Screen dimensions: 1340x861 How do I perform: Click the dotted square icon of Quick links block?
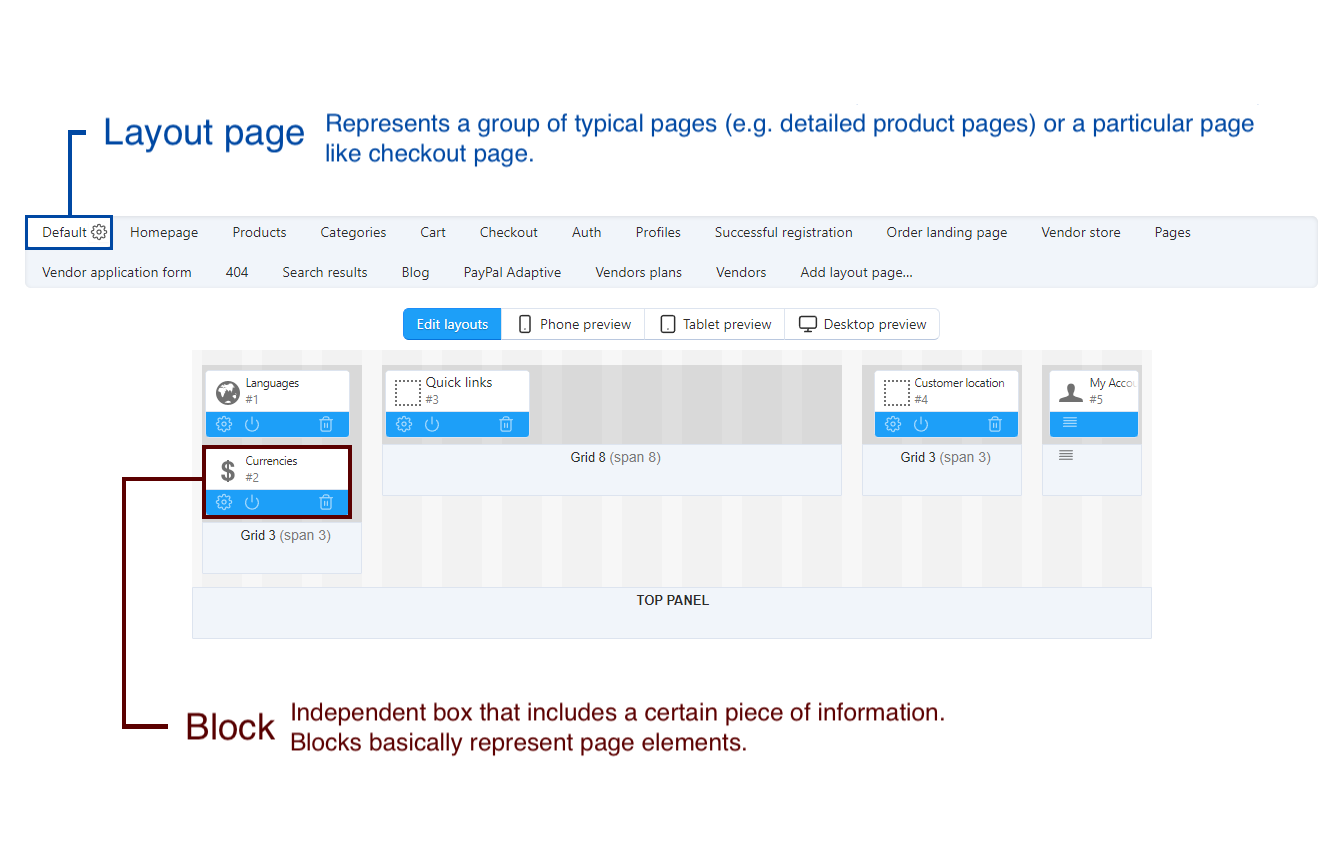coord(407,392)
